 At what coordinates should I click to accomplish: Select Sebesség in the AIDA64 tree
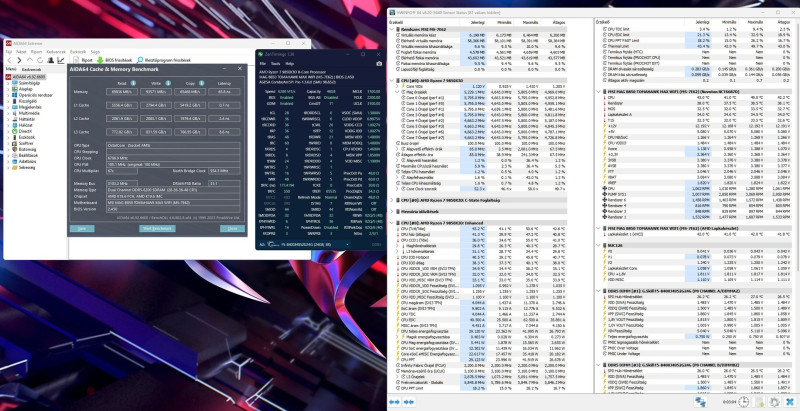tap(27, 167)
